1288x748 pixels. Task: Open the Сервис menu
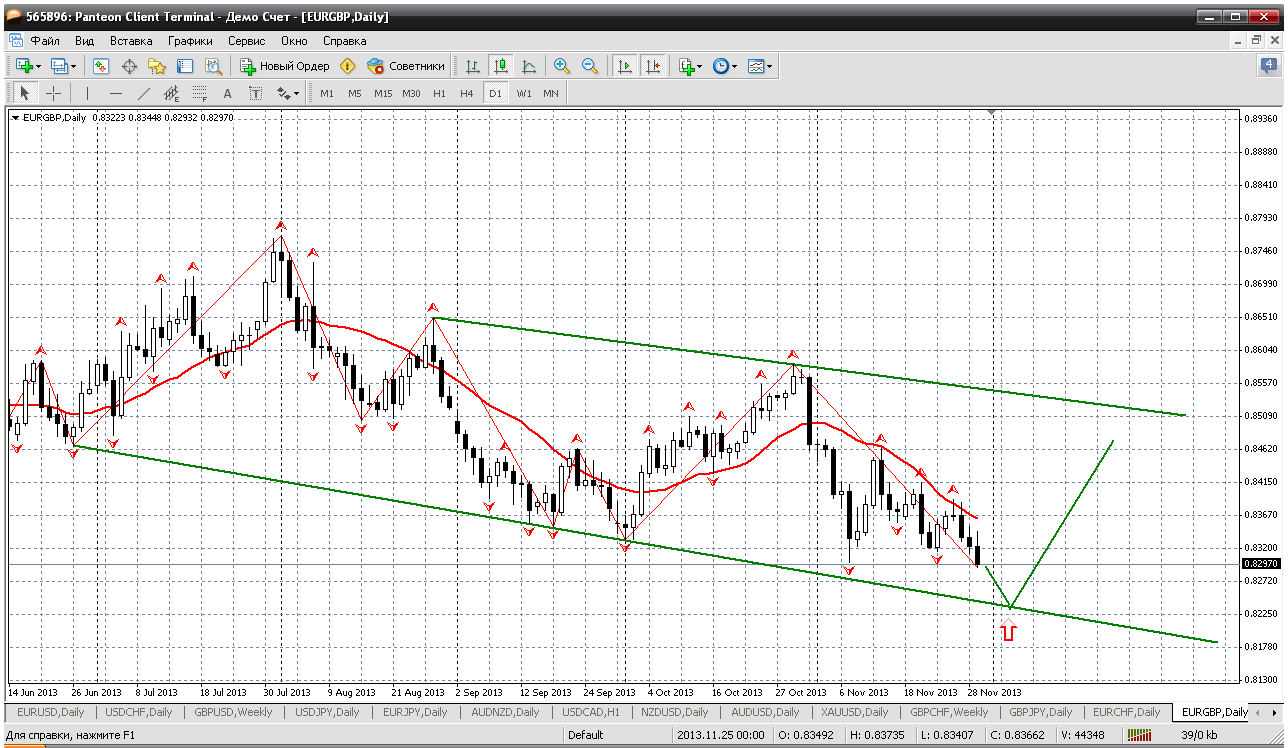pos(247,41)
